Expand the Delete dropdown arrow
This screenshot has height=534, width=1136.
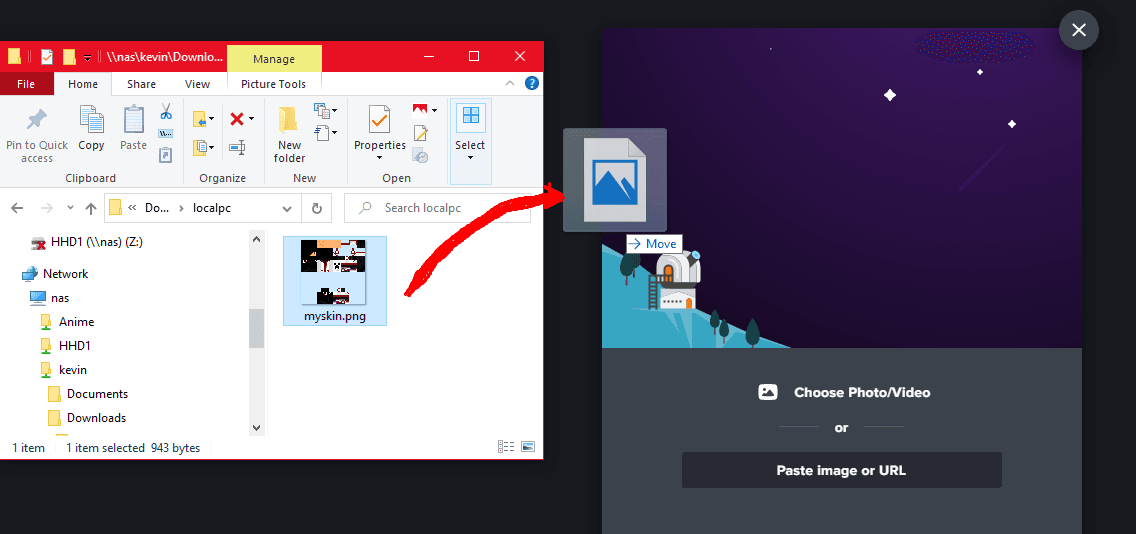[x=250, y=120]
